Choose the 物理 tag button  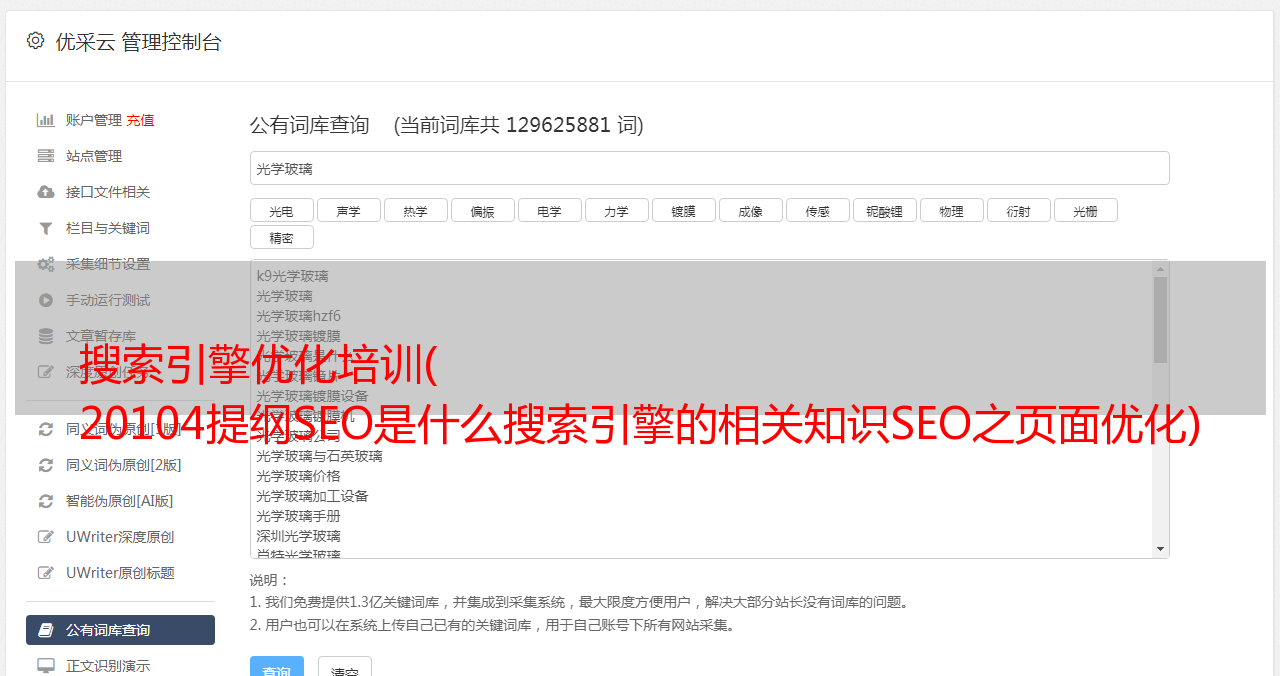click(x=951, y=210)
